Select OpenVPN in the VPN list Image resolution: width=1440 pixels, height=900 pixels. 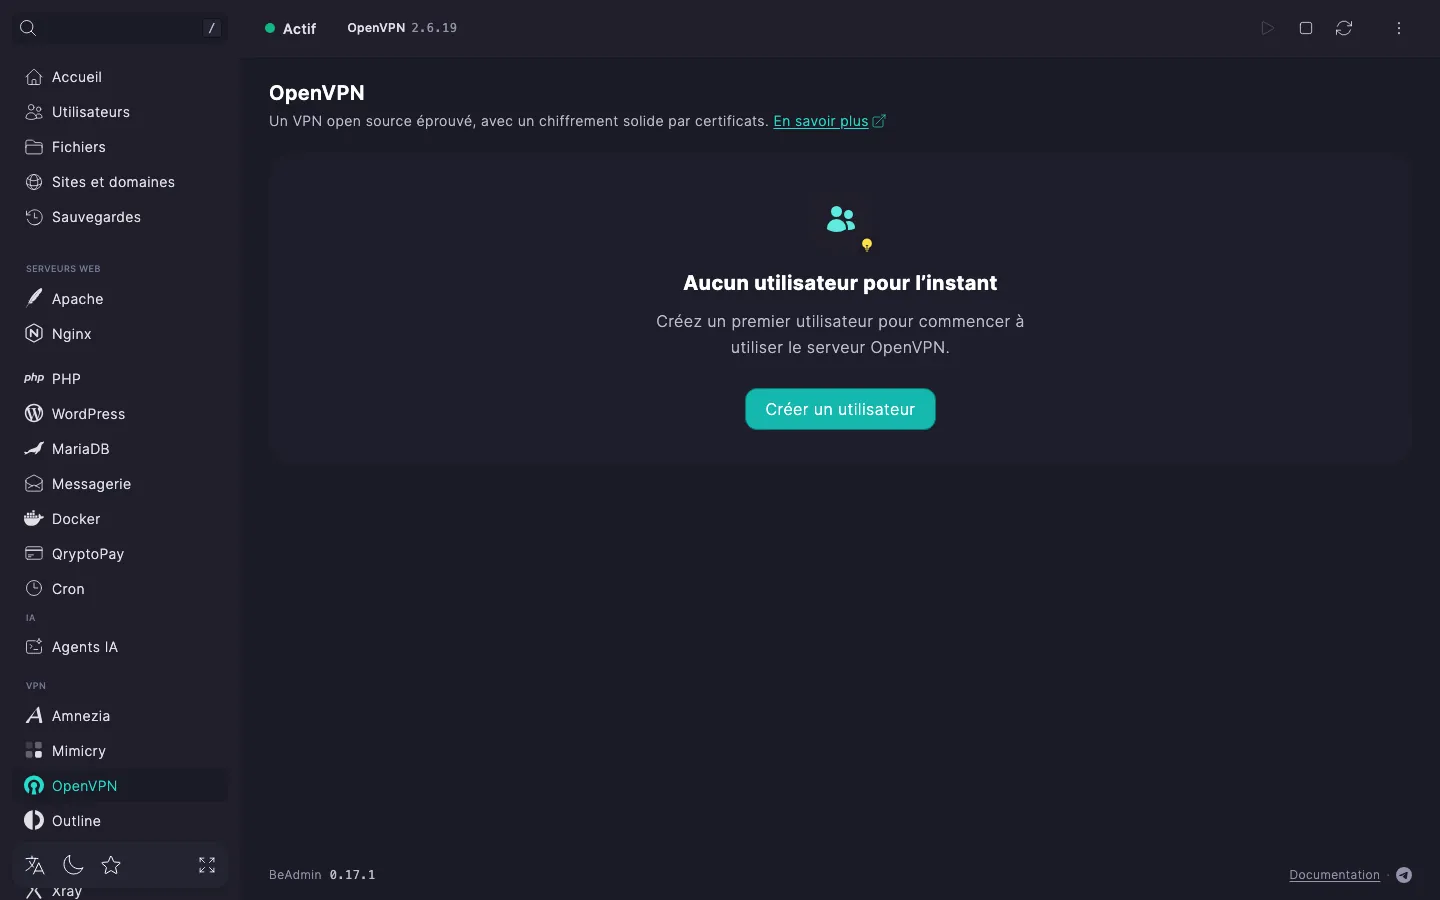(x=120, y=785)
